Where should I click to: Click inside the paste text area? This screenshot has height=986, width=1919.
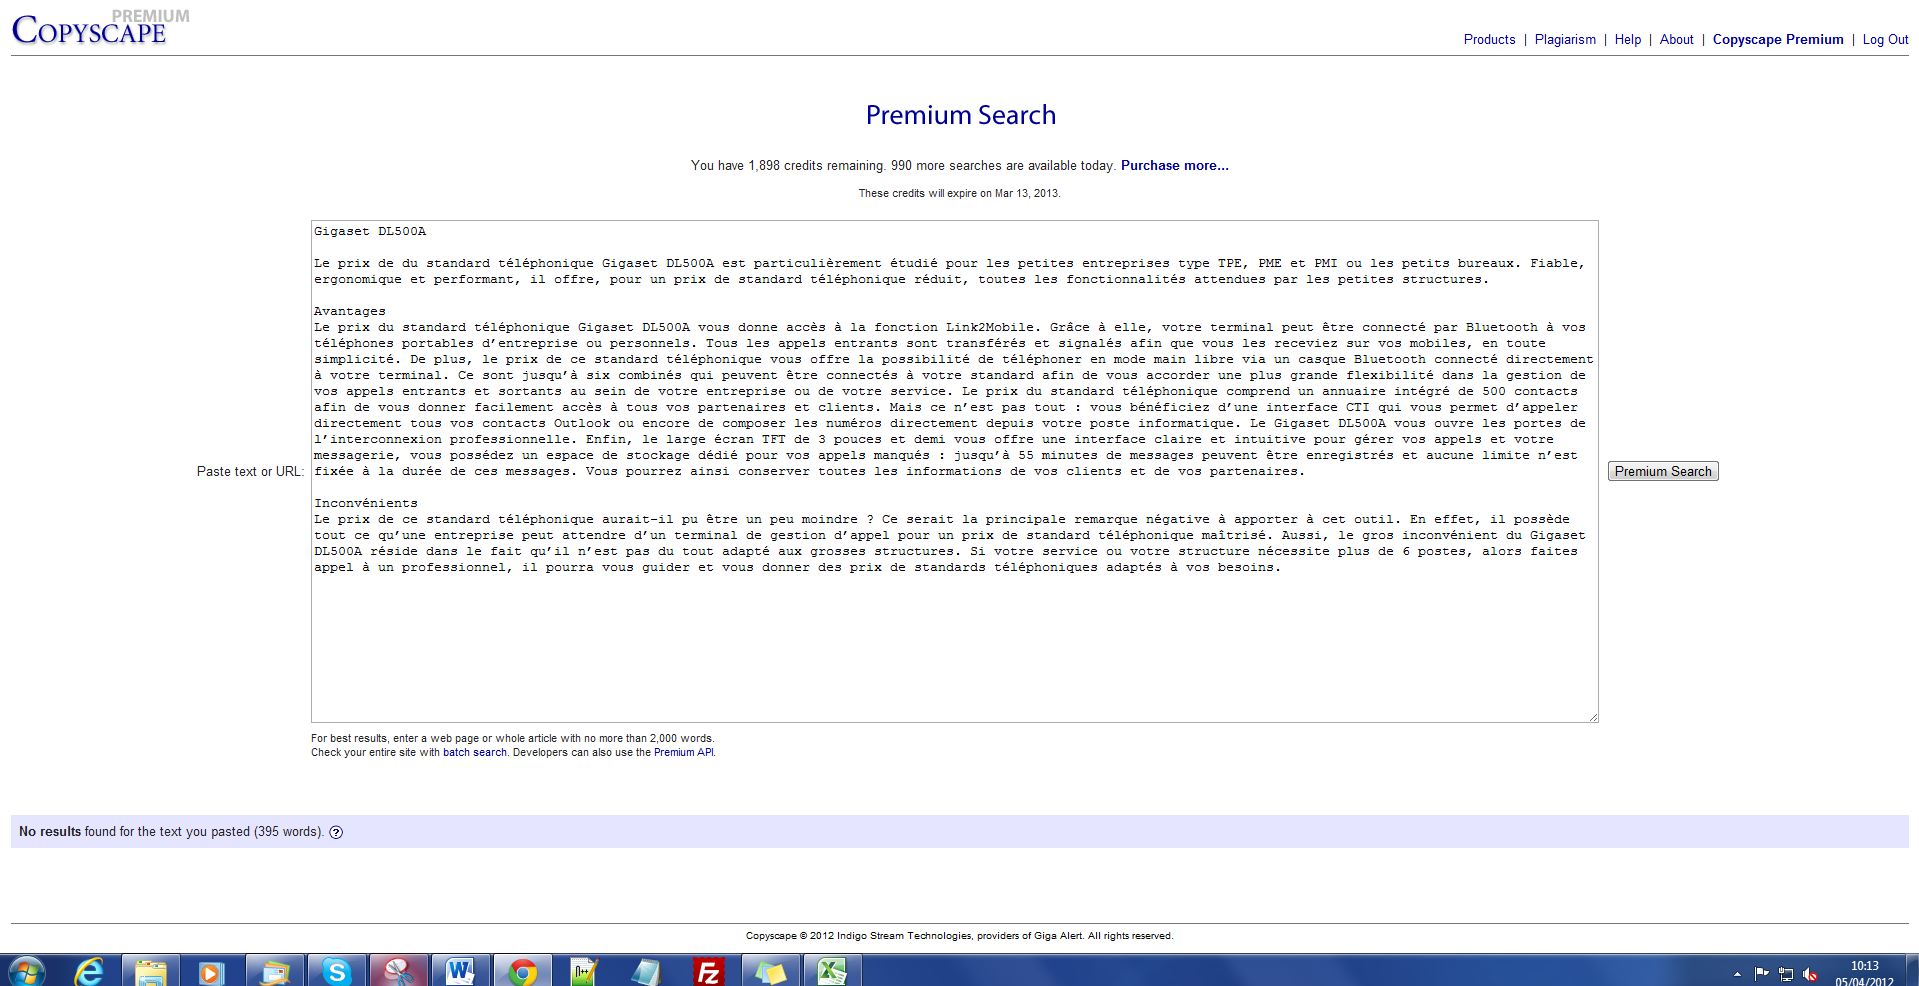(x=954, y=640)
